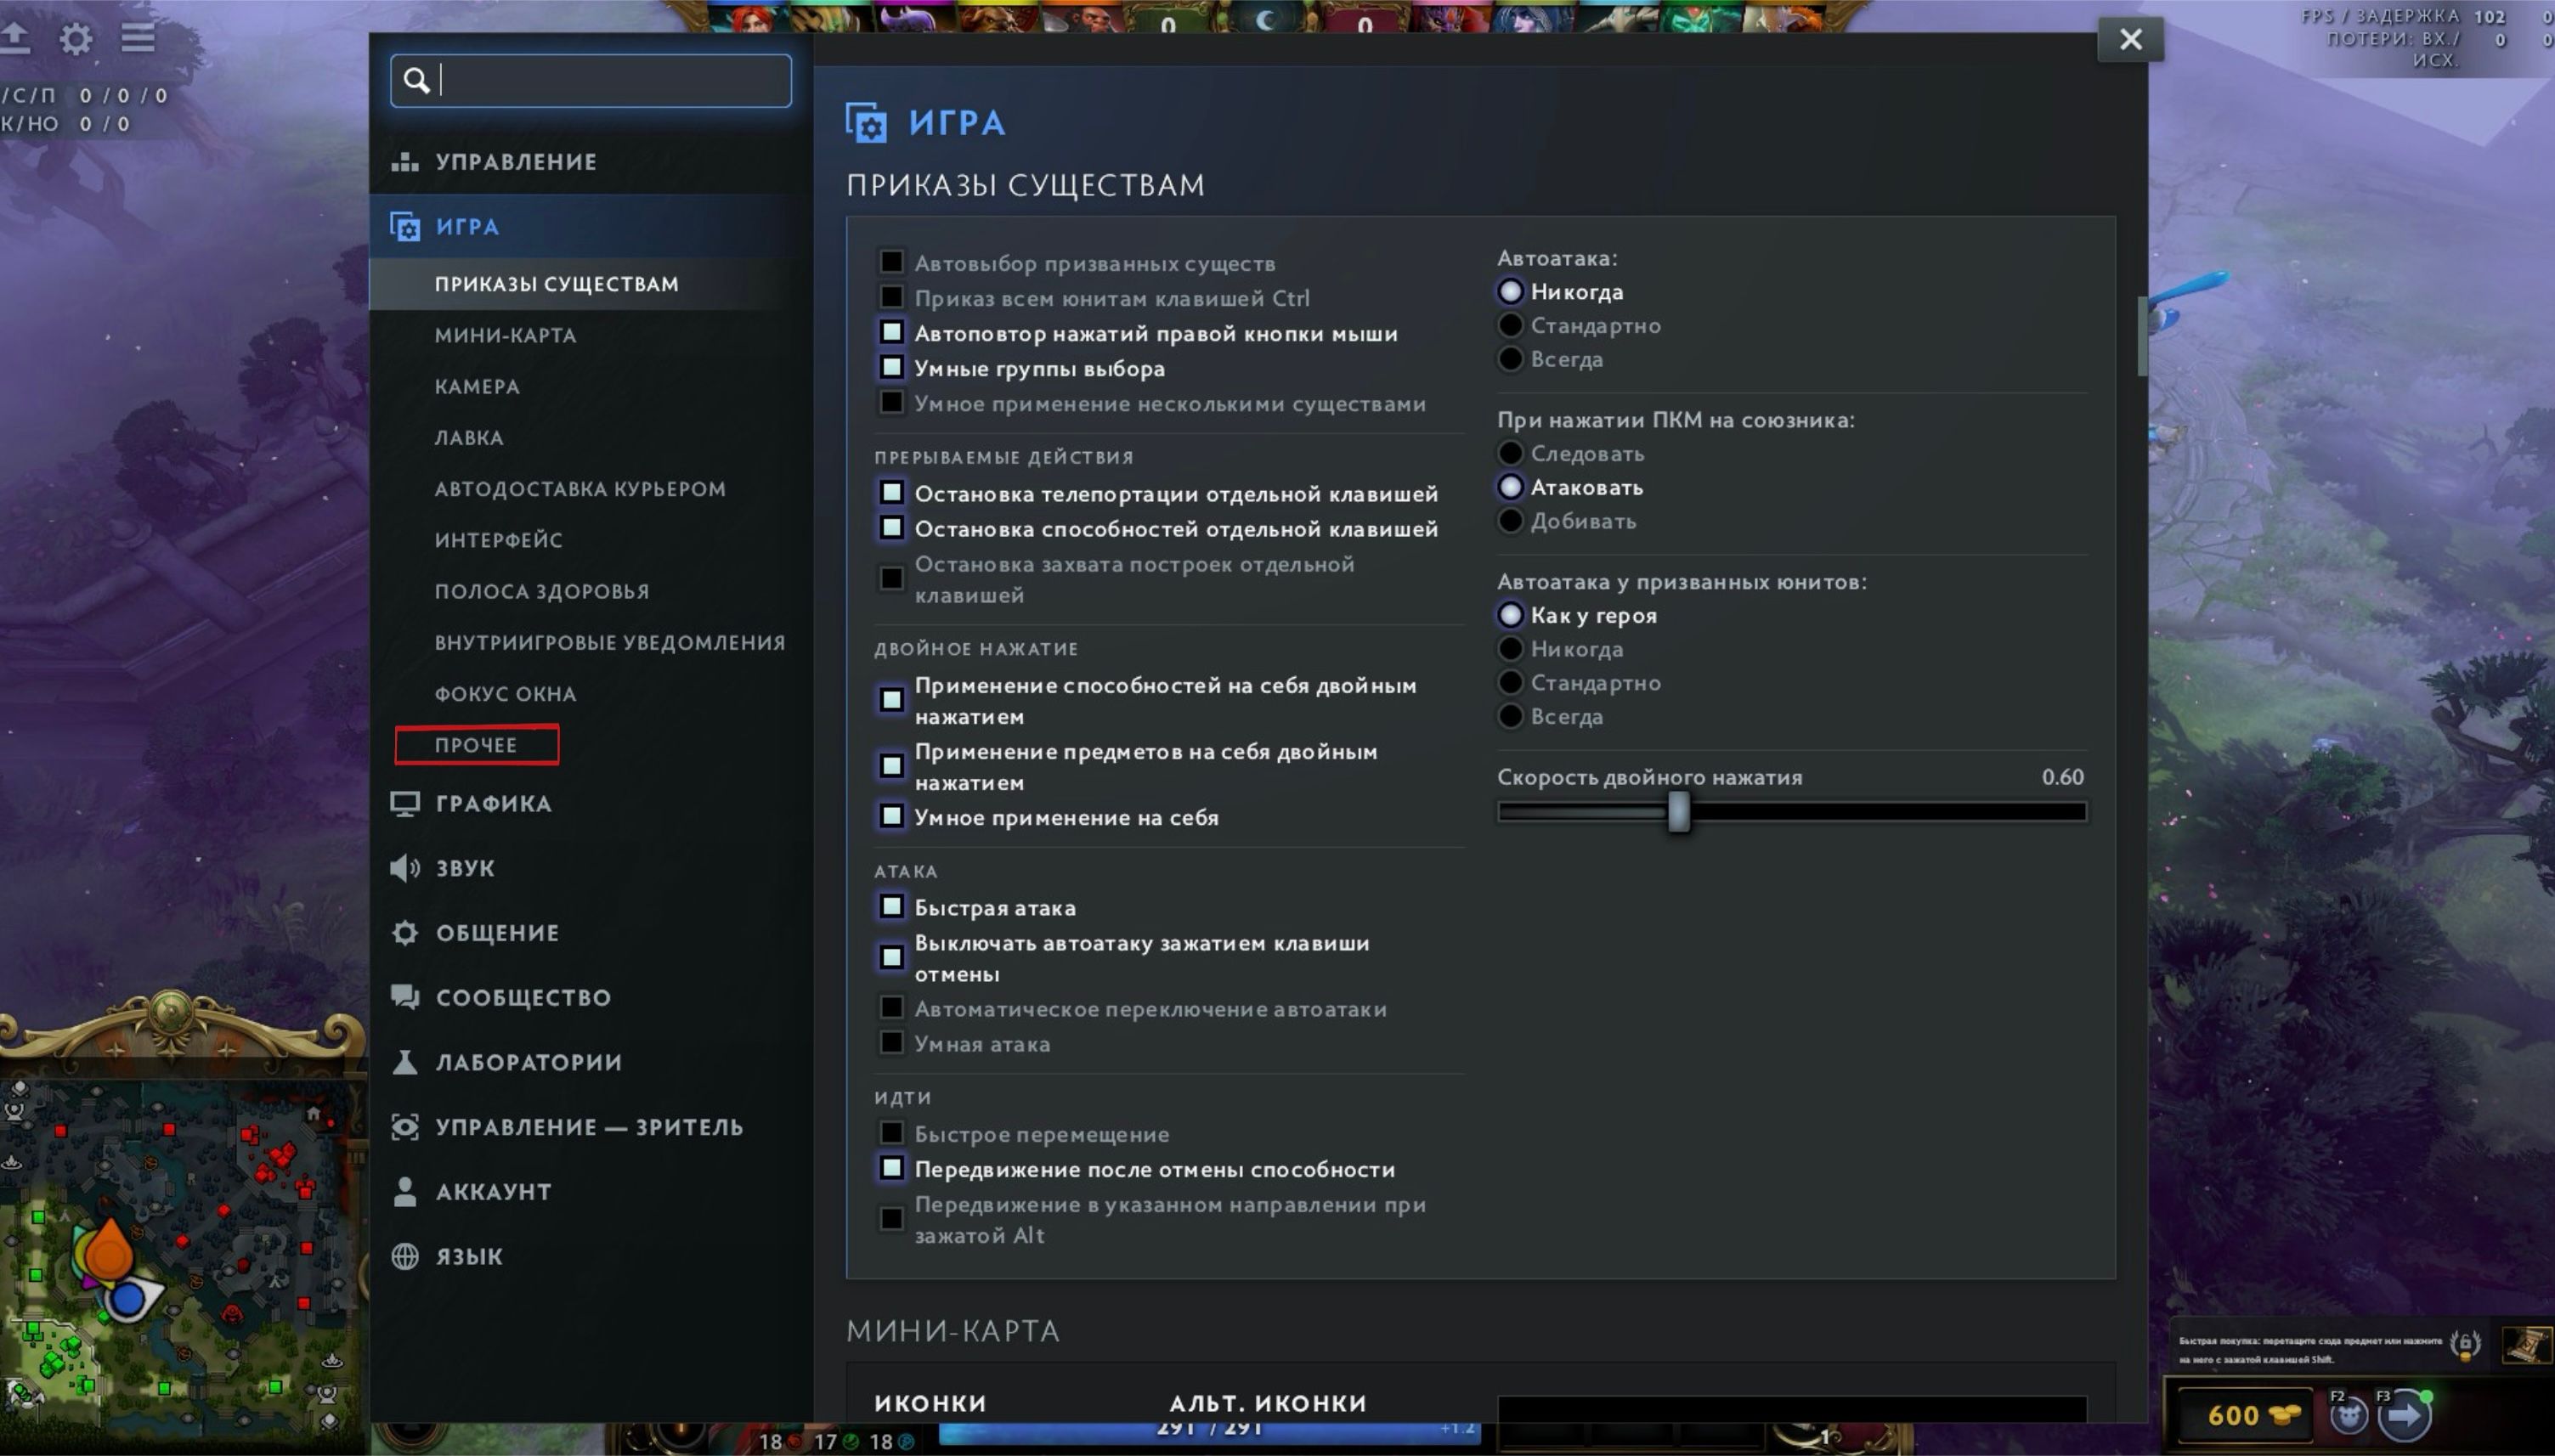Viewport: 2555px width, 1456px height.
Task: Open the Камера submenu item
Action: point(477,387)
